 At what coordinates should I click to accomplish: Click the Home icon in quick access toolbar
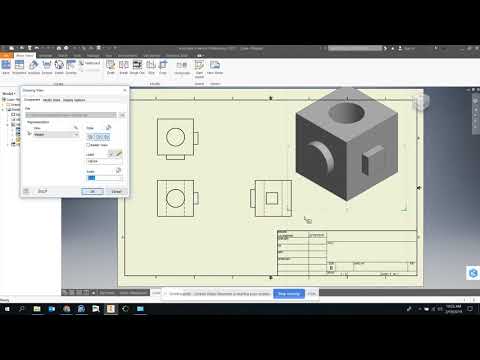[59, 48]
